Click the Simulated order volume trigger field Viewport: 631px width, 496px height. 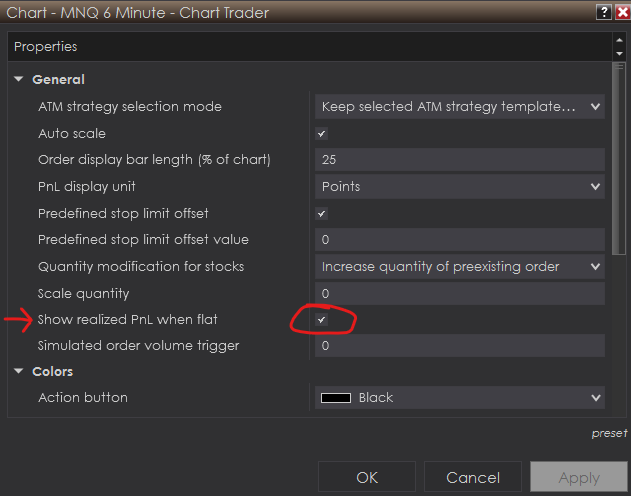(x=460, y=346)
